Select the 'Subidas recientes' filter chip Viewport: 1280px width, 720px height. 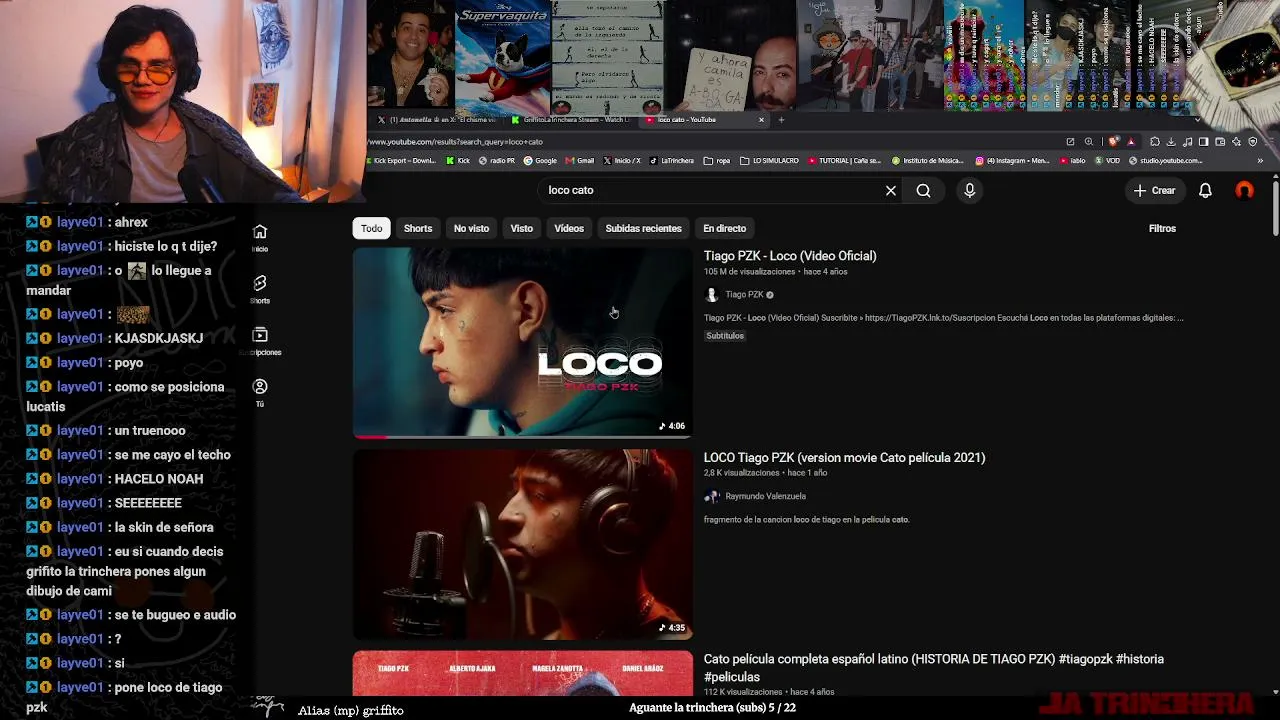643,228
